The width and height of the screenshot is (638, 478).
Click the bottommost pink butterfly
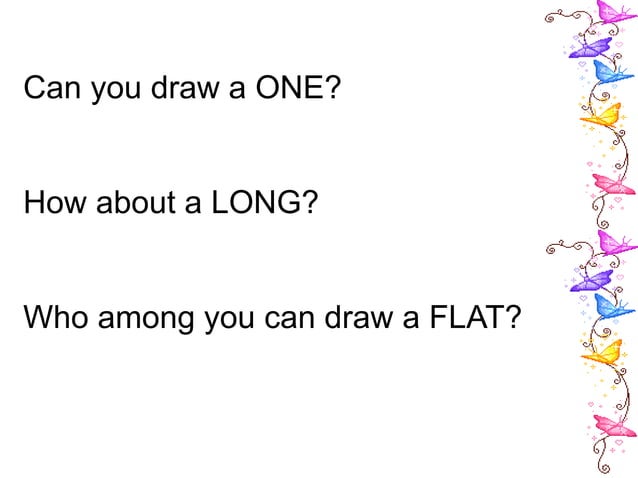[x=612, y=425]
